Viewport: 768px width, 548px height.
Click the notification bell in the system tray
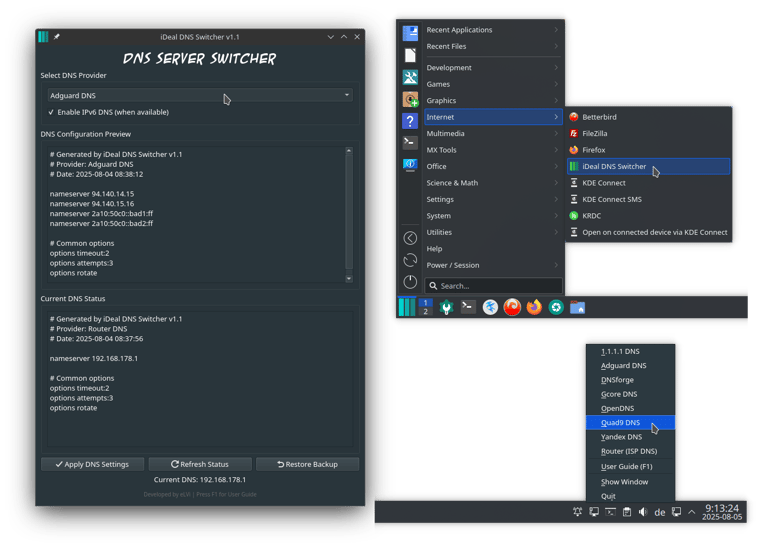pos(577,512)
